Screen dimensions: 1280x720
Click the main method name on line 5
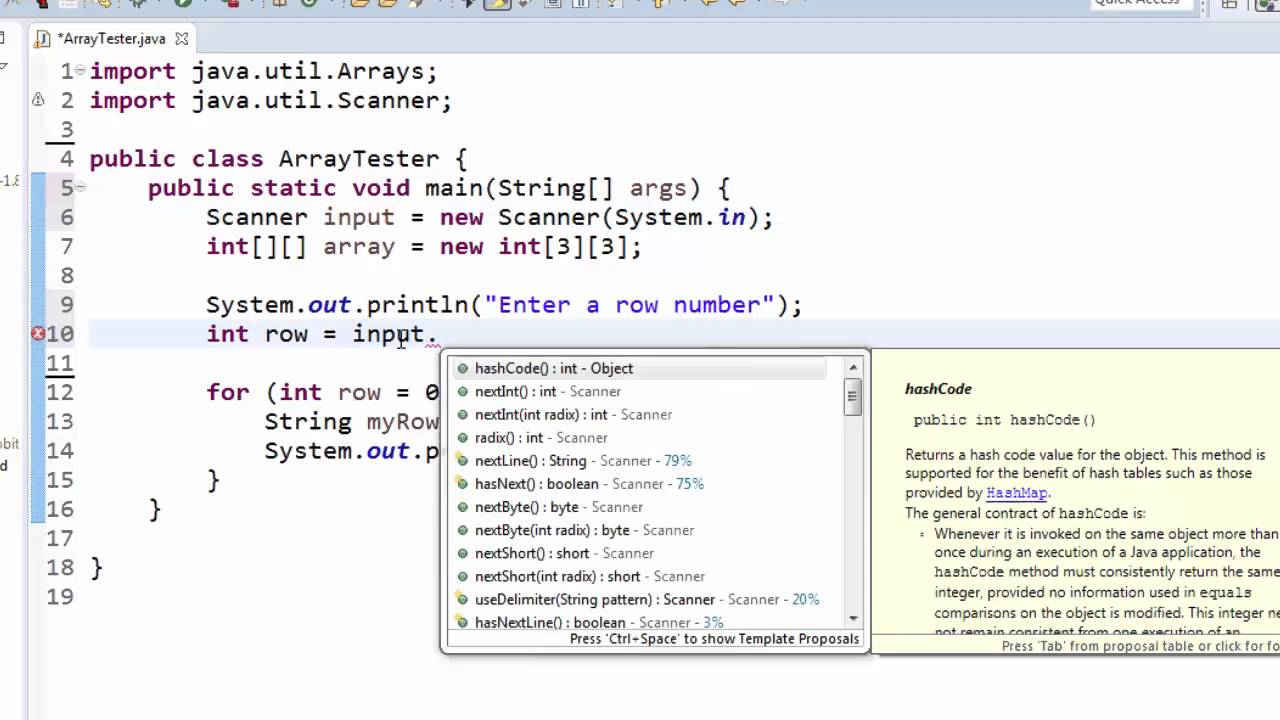pyautogui.click(x=454, y=188)
